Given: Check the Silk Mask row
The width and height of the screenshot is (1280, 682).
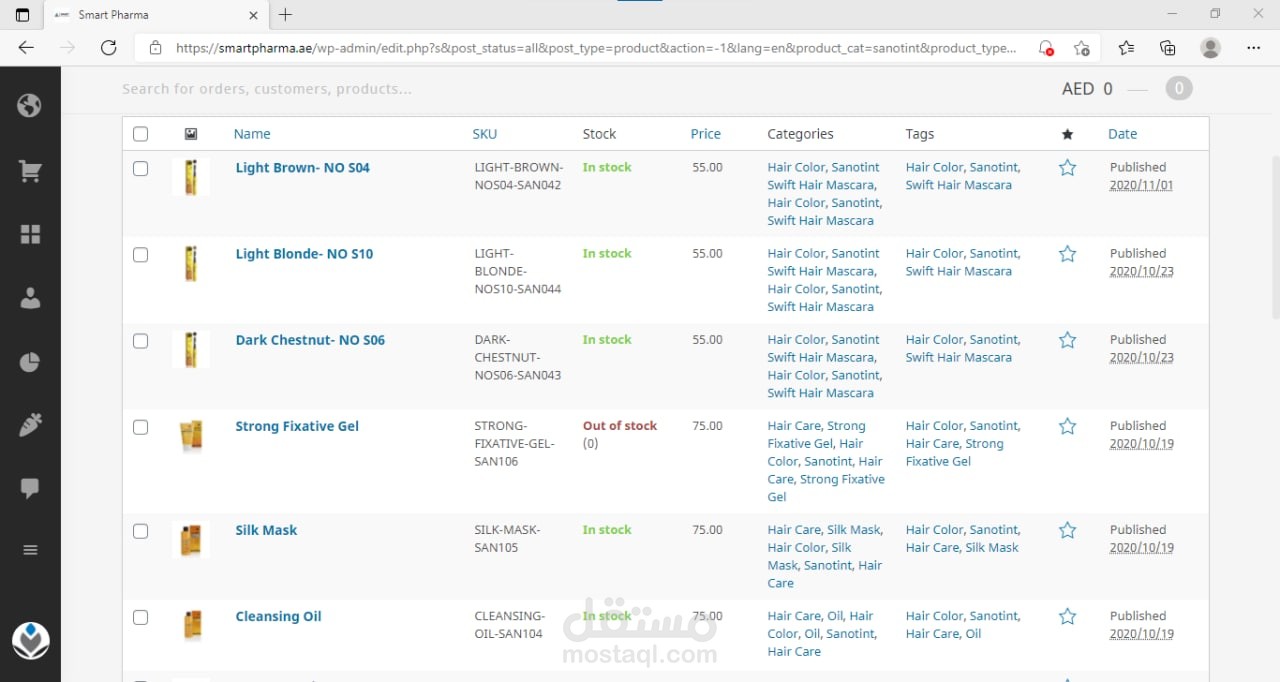Looking at the screenshot, I should pyautogui.click(x=140, y=531).
